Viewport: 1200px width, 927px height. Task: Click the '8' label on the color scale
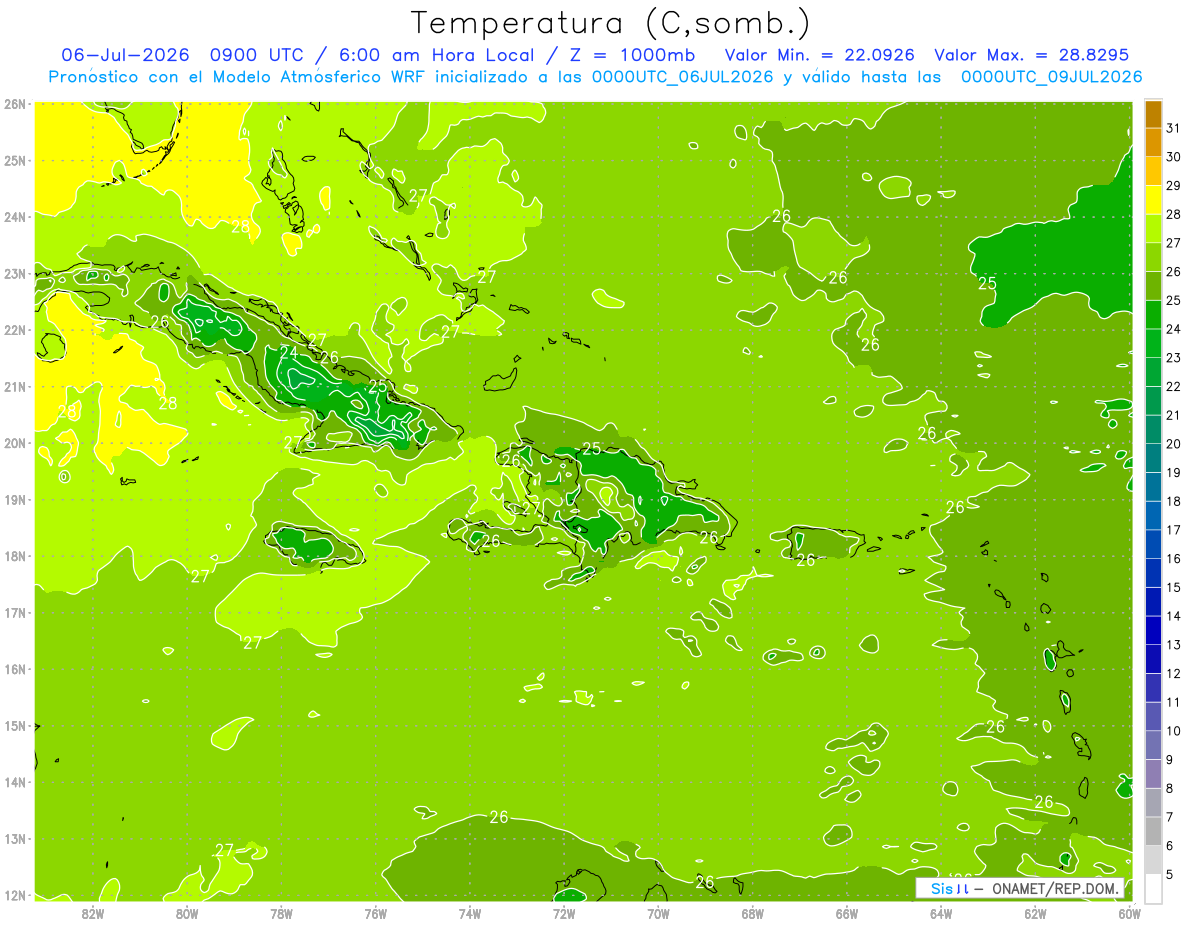pyautogui.click(x=1171, y=788)
